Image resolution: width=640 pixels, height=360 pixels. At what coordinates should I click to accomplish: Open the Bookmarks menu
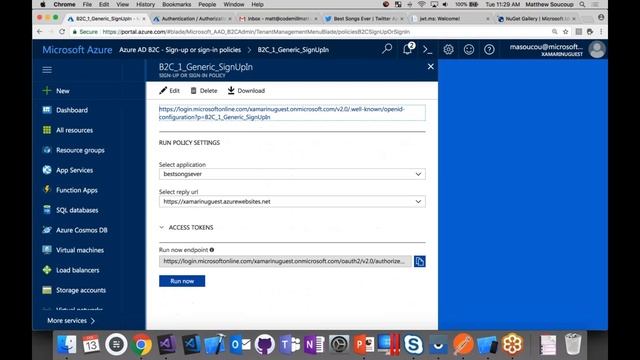(176, 4)
